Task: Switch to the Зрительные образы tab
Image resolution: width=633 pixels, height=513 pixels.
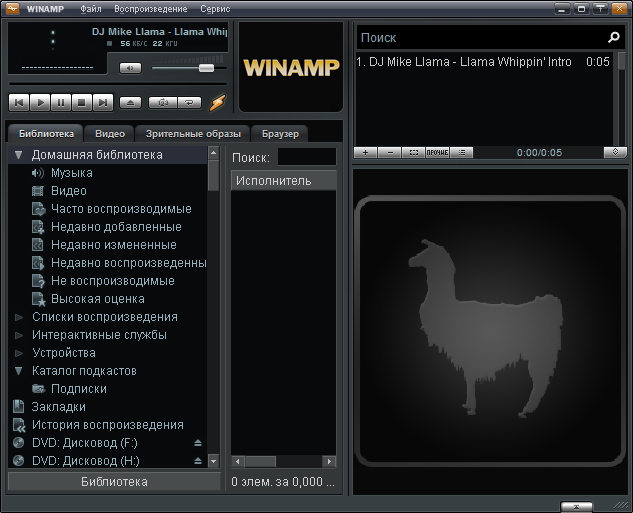Action: pos(193,134)
